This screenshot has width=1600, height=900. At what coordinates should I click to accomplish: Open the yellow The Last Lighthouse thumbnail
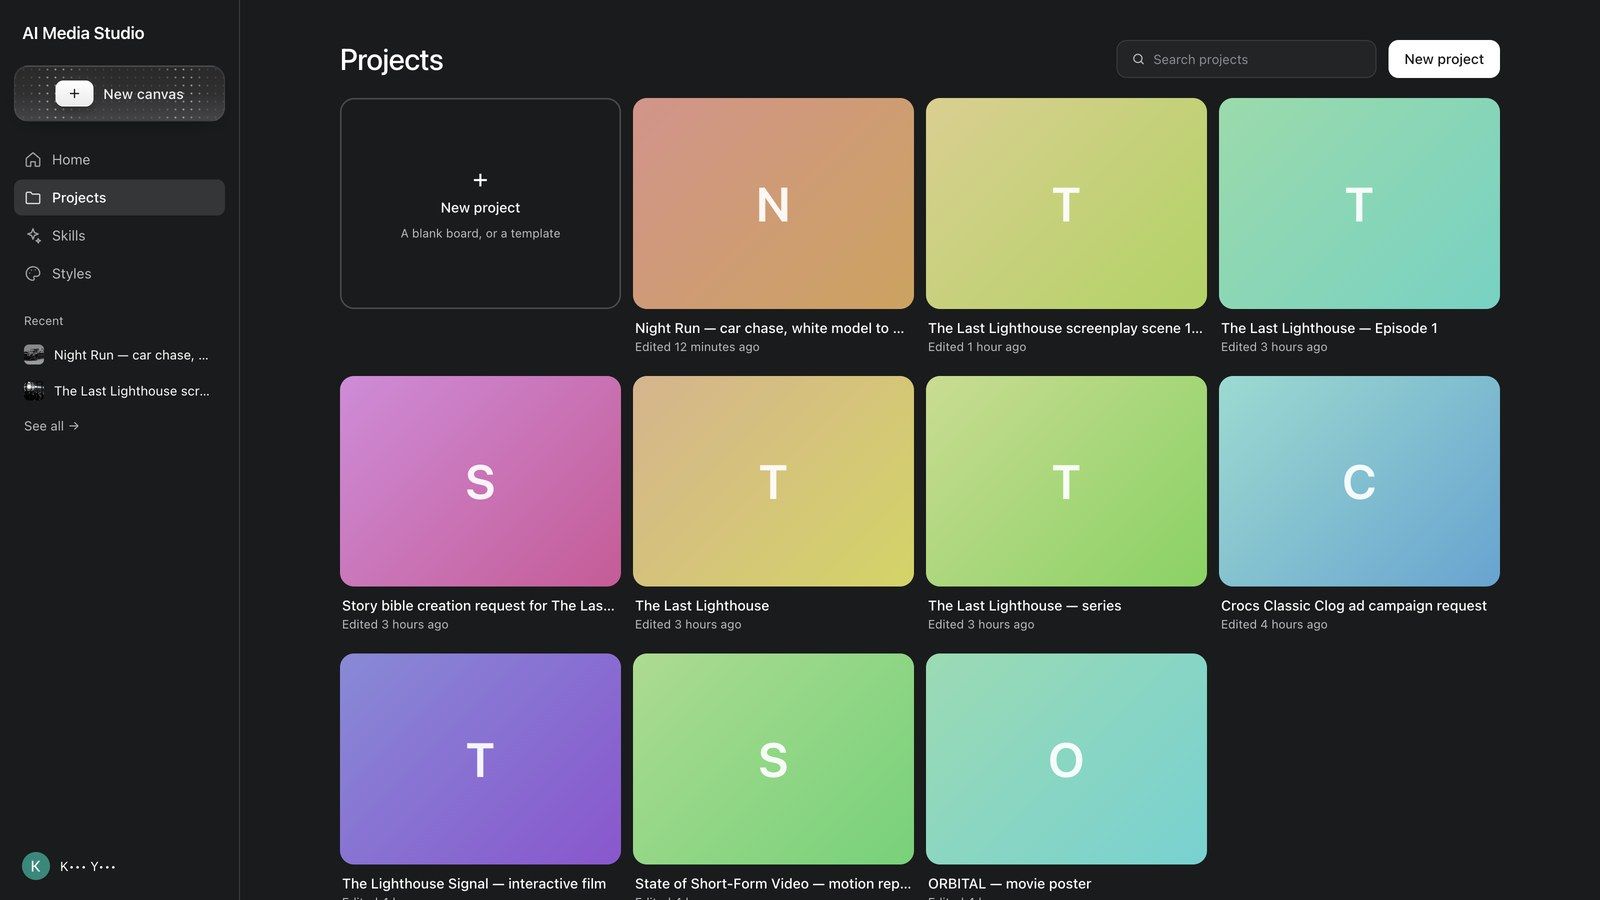tap(773, 481)
